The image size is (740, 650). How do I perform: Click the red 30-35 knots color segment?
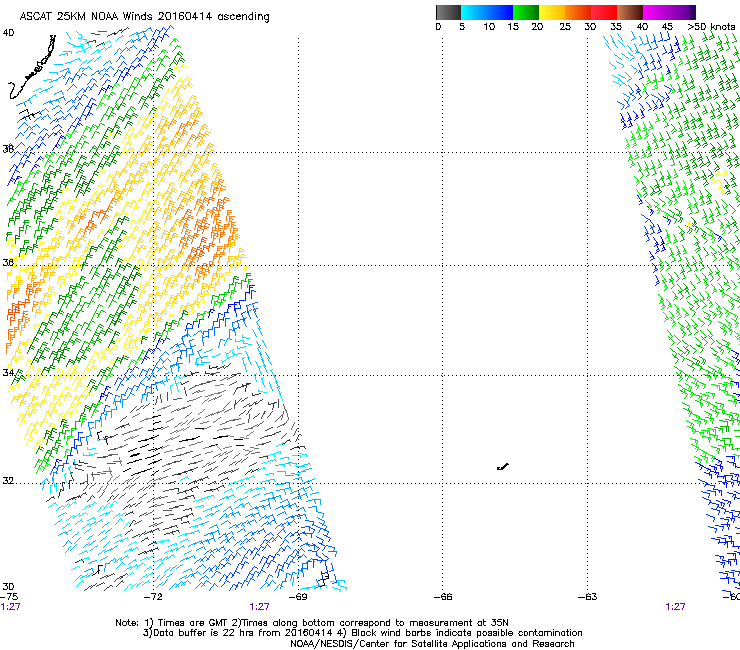click(604, 12)
